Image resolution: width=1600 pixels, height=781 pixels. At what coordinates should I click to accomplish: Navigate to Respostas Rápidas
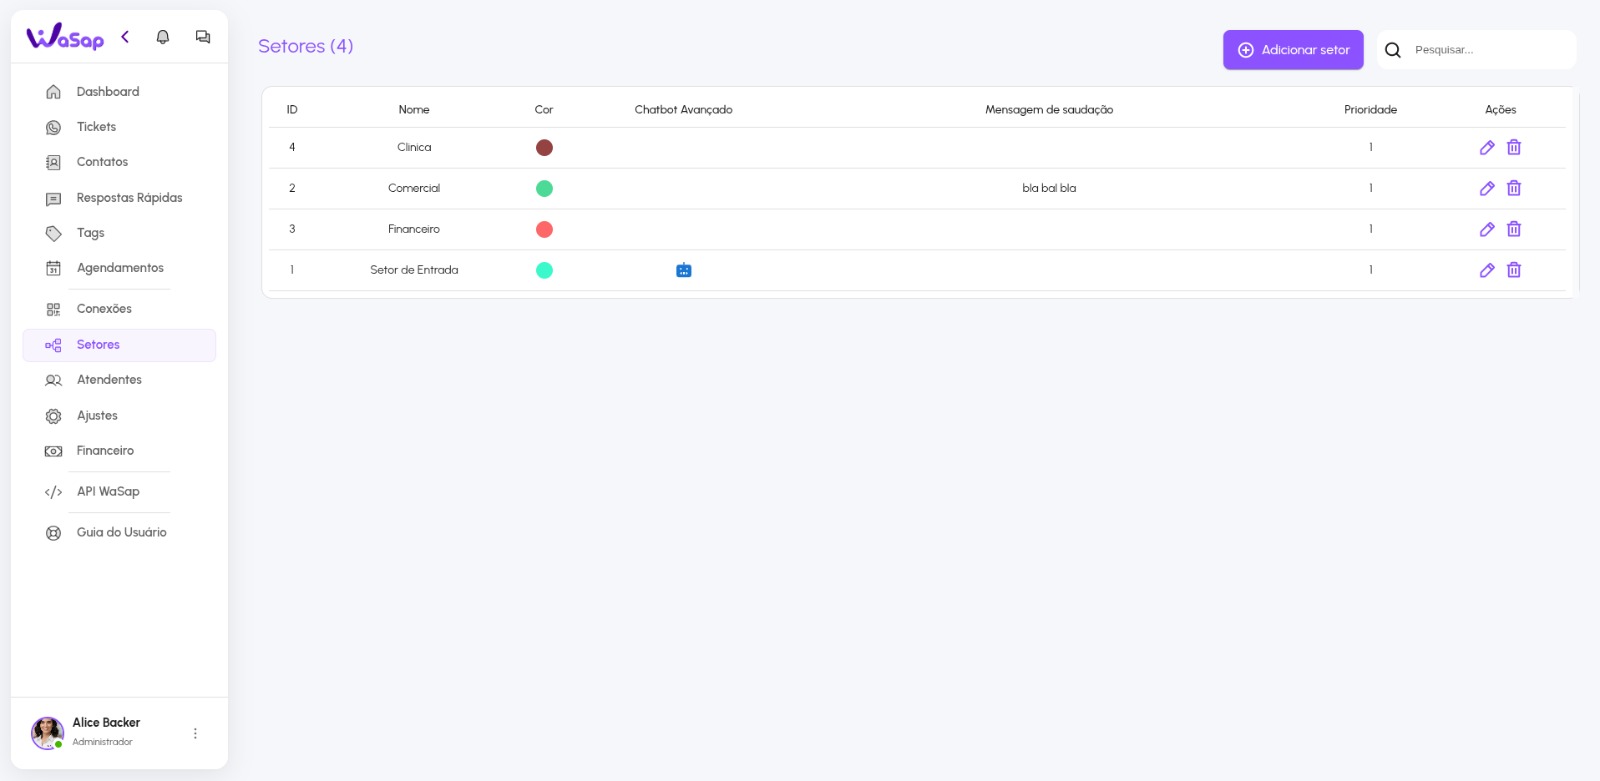[x=129, y=198]
